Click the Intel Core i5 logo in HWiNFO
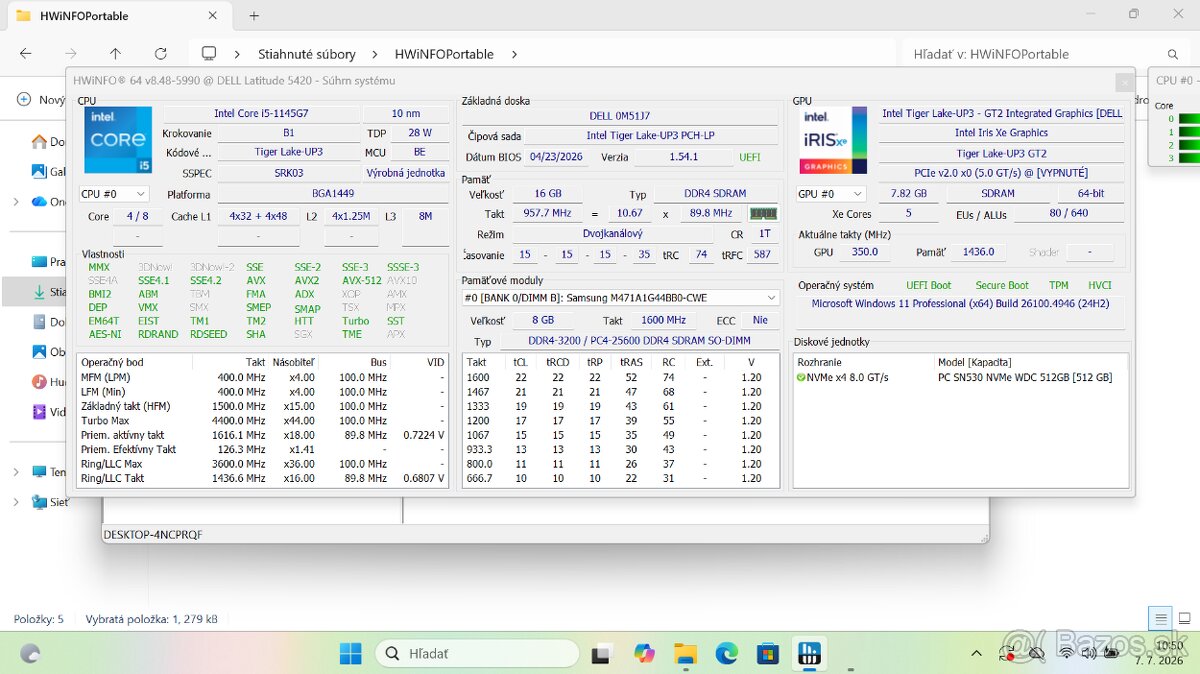The height and width of the screenshot is (674, 1200). click(x=118, y=141)
